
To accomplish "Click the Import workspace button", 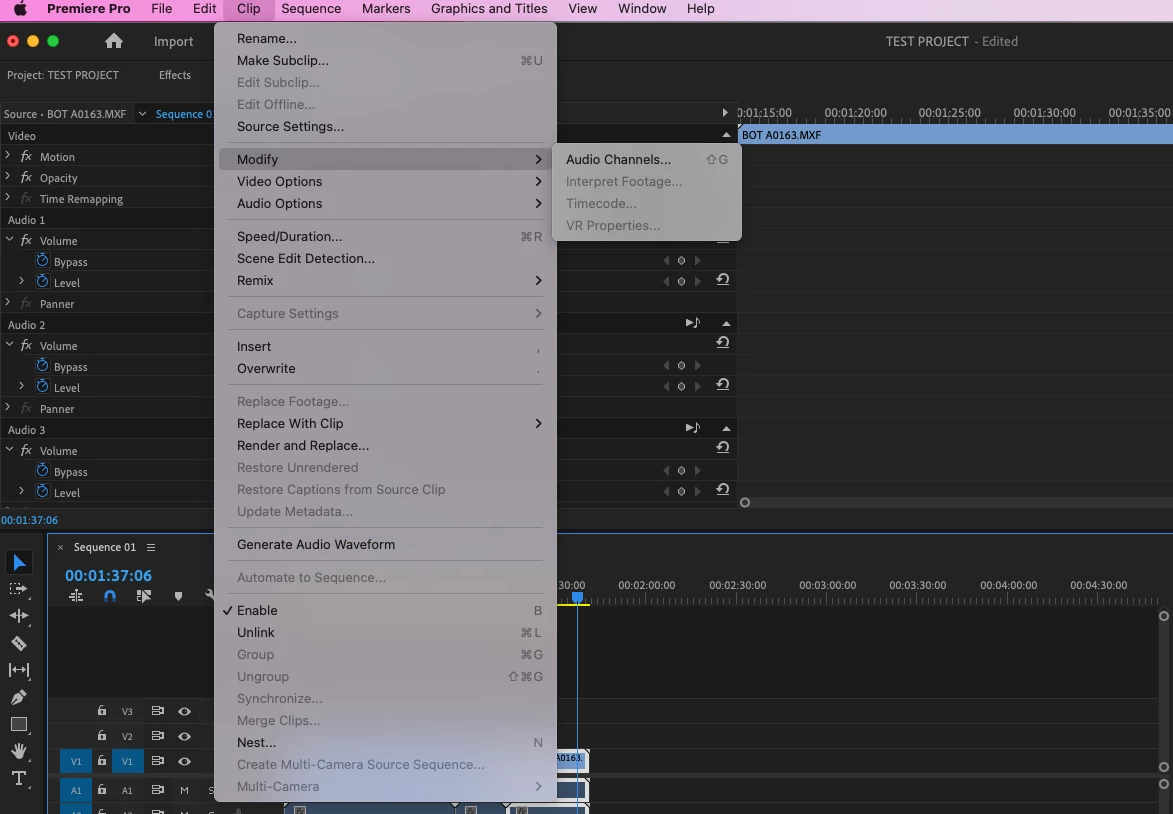I will point(174,42).
